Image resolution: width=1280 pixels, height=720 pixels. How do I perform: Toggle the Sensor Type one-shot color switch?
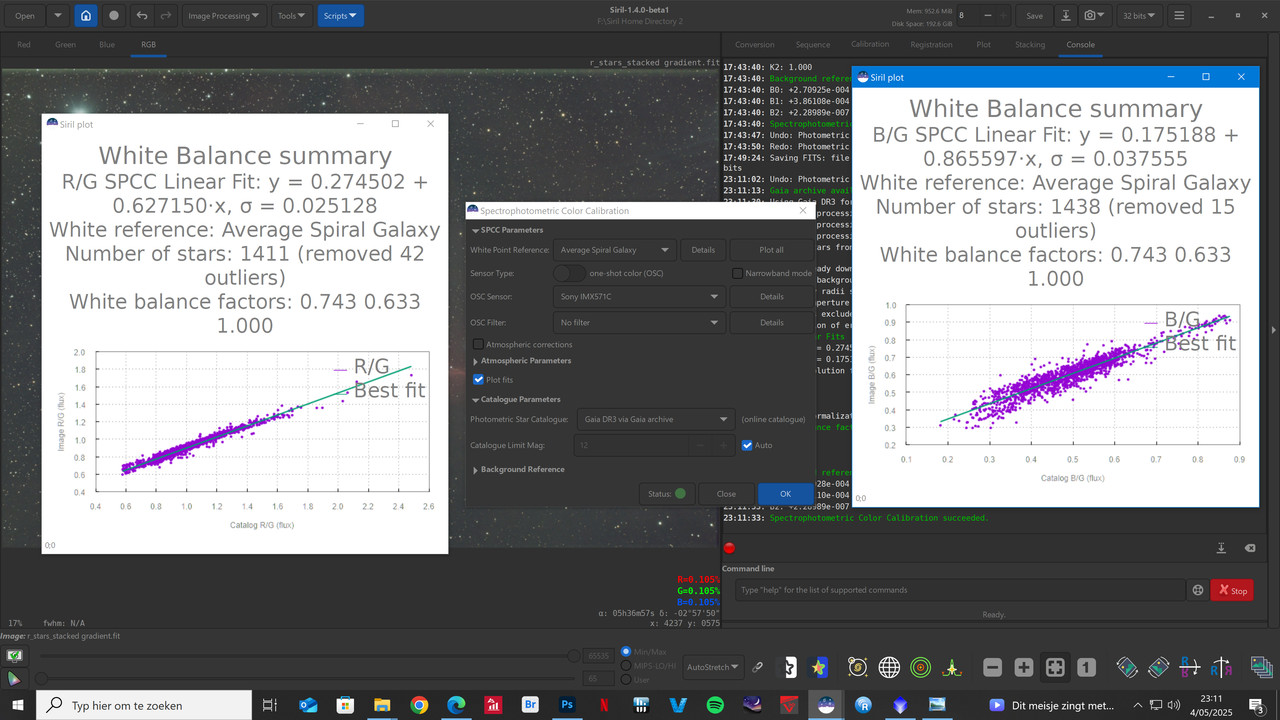point(569,273)
